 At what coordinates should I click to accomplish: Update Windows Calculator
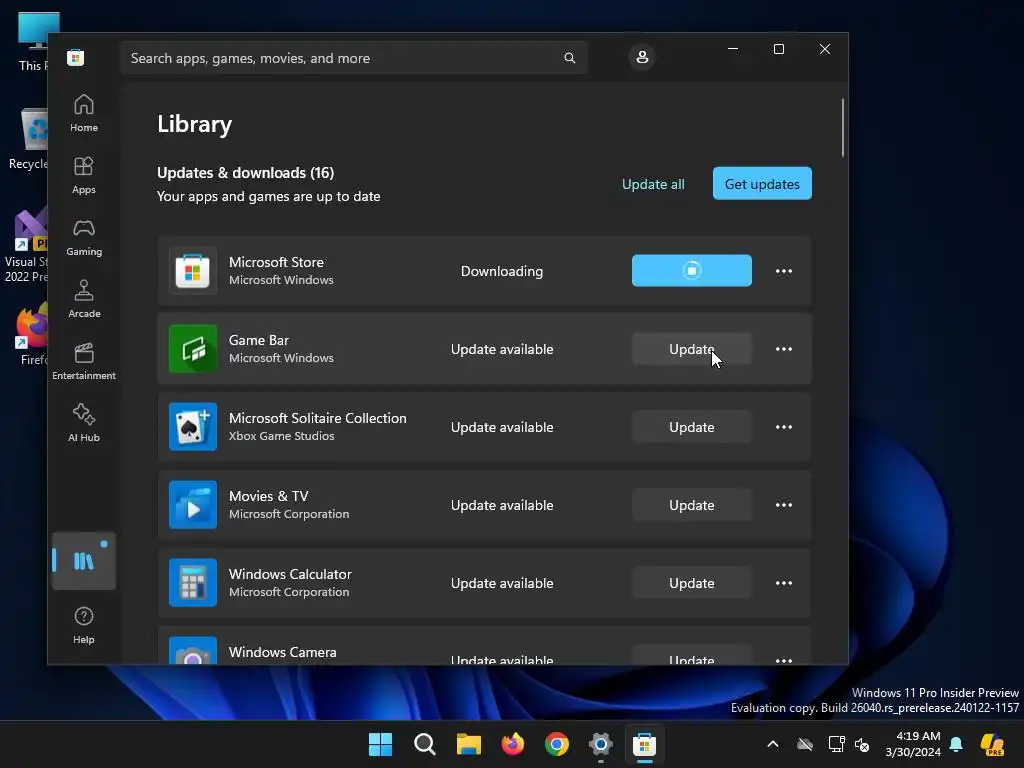click(x=692, y=583)
